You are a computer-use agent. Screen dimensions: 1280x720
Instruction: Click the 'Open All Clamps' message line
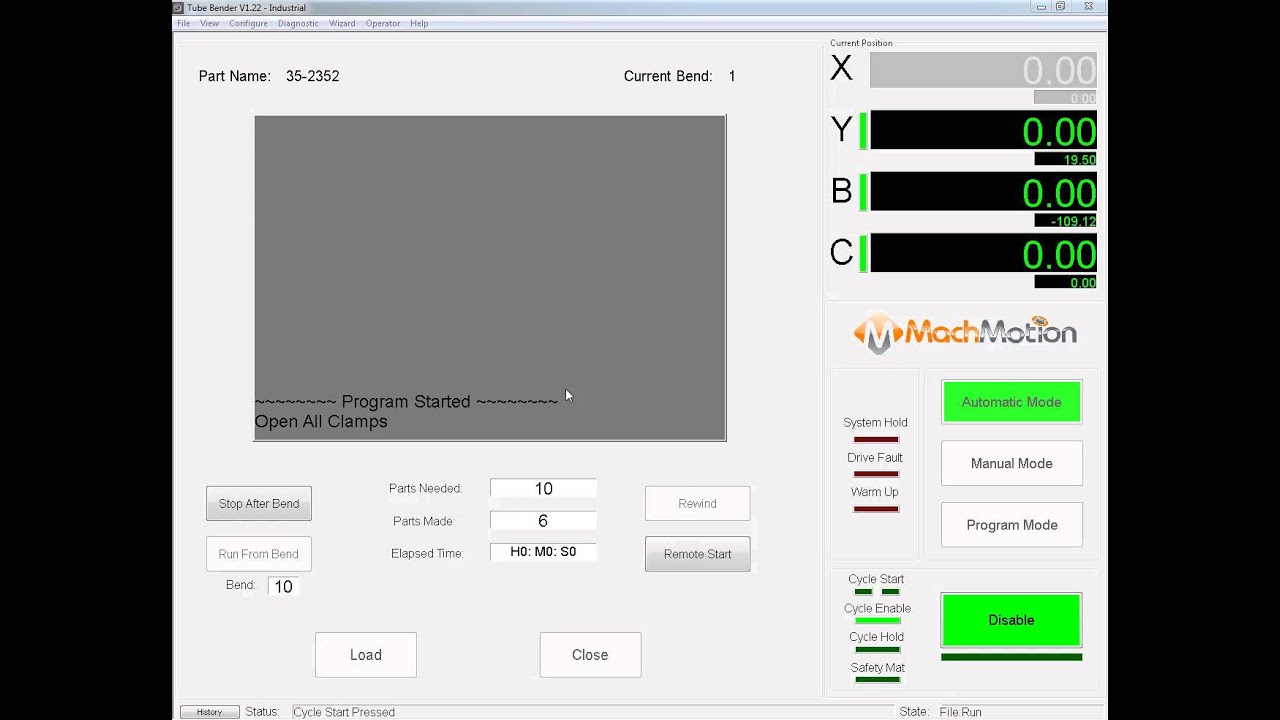pyautogui.click(x=321, y=422)
